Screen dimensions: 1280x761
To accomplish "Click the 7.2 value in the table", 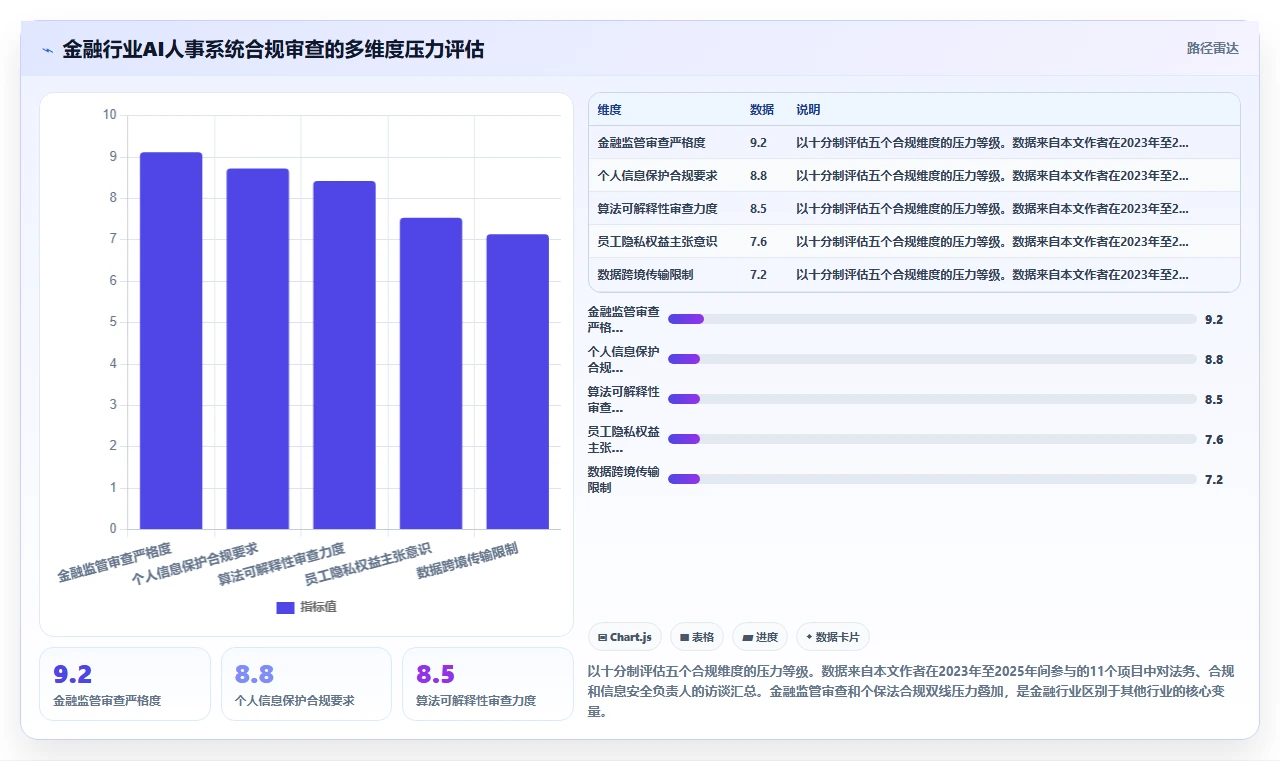I will point(758,274).
